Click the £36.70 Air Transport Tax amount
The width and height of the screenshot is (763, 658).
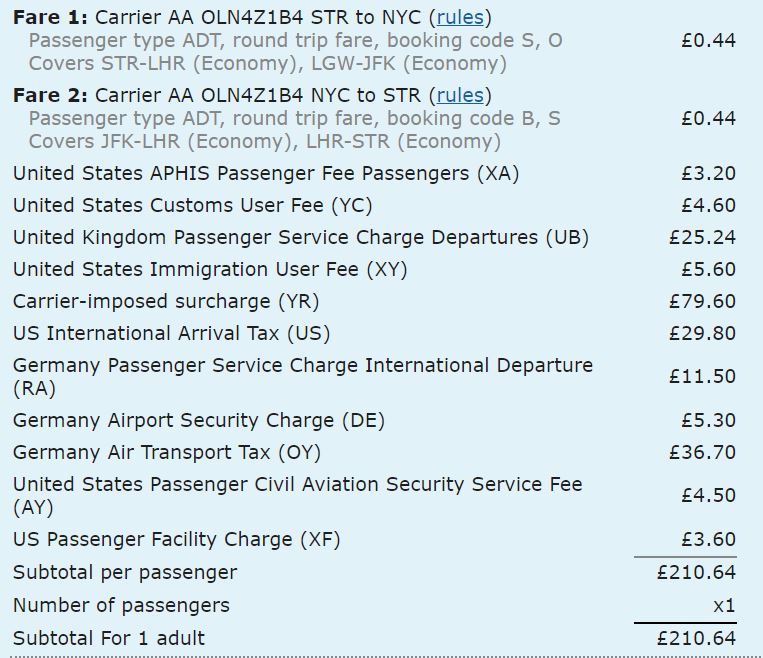702,453
